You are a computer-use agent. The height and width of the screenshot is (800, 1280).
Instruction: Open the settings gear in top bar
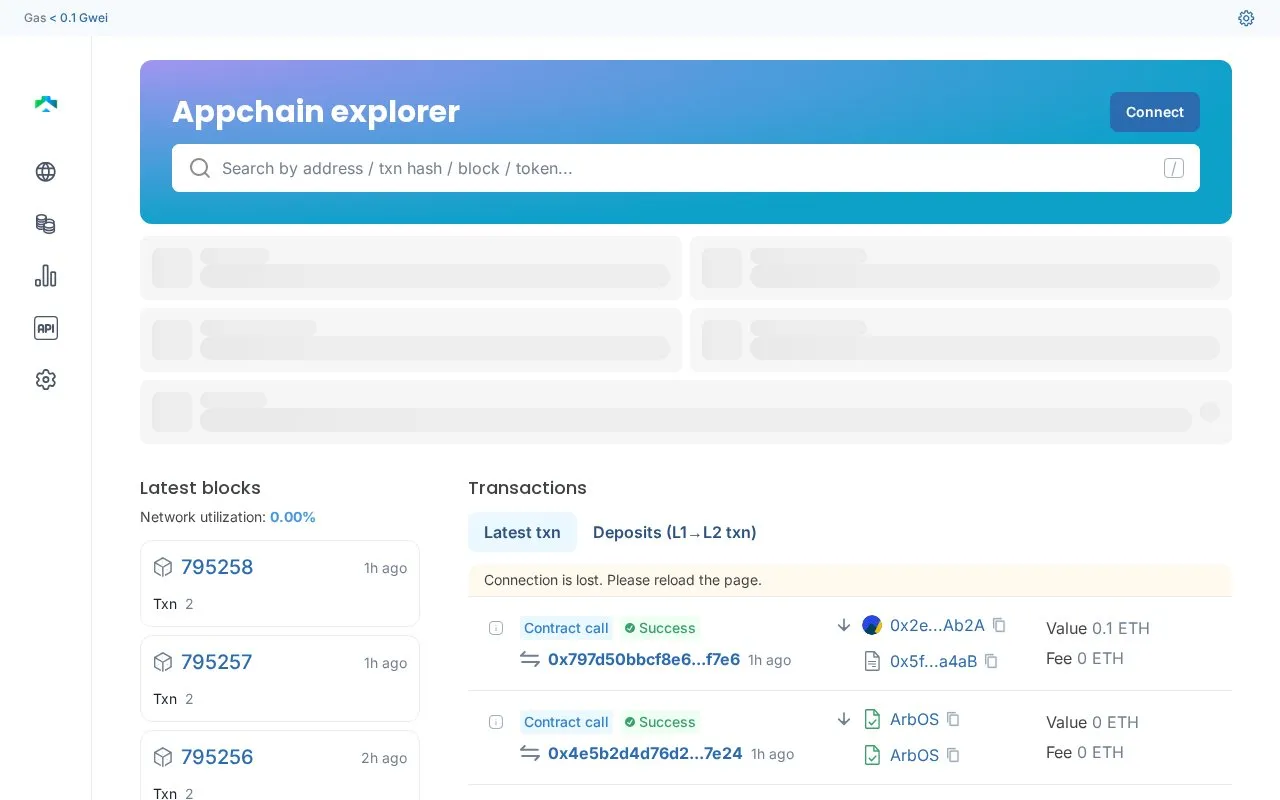tap(1246, 18)
